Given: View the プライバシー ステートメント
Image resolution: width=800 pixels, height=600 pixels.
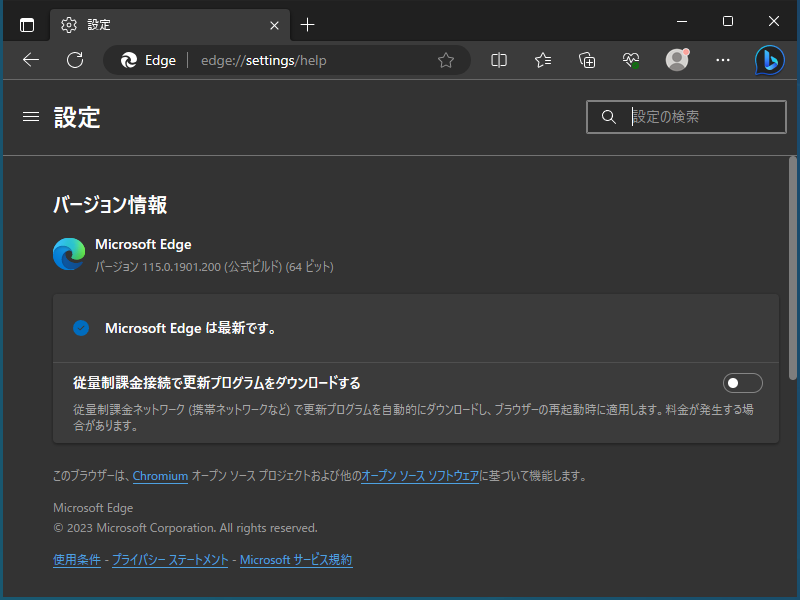Looking at the screenshot, I should point(168,559).
